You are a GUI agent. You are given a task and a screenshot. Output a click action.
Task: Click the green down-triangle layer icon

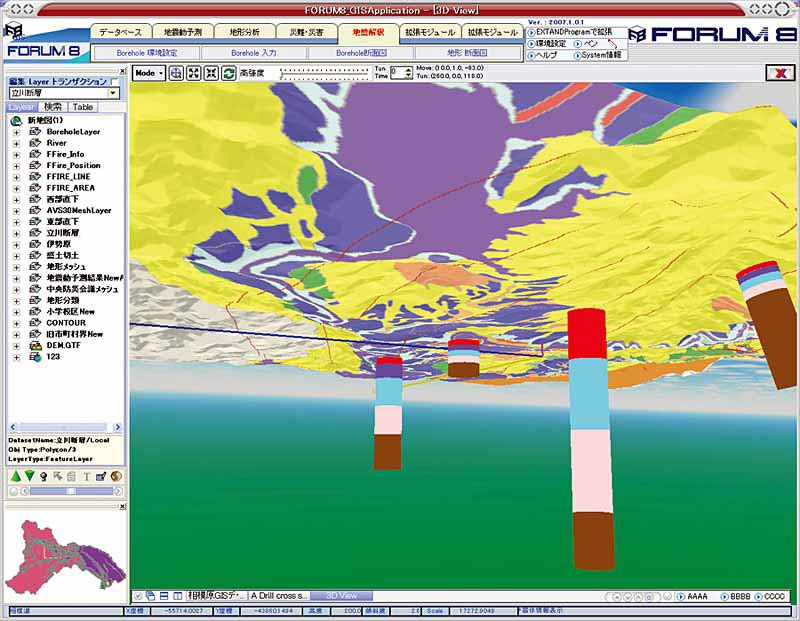tap(30, 476)
